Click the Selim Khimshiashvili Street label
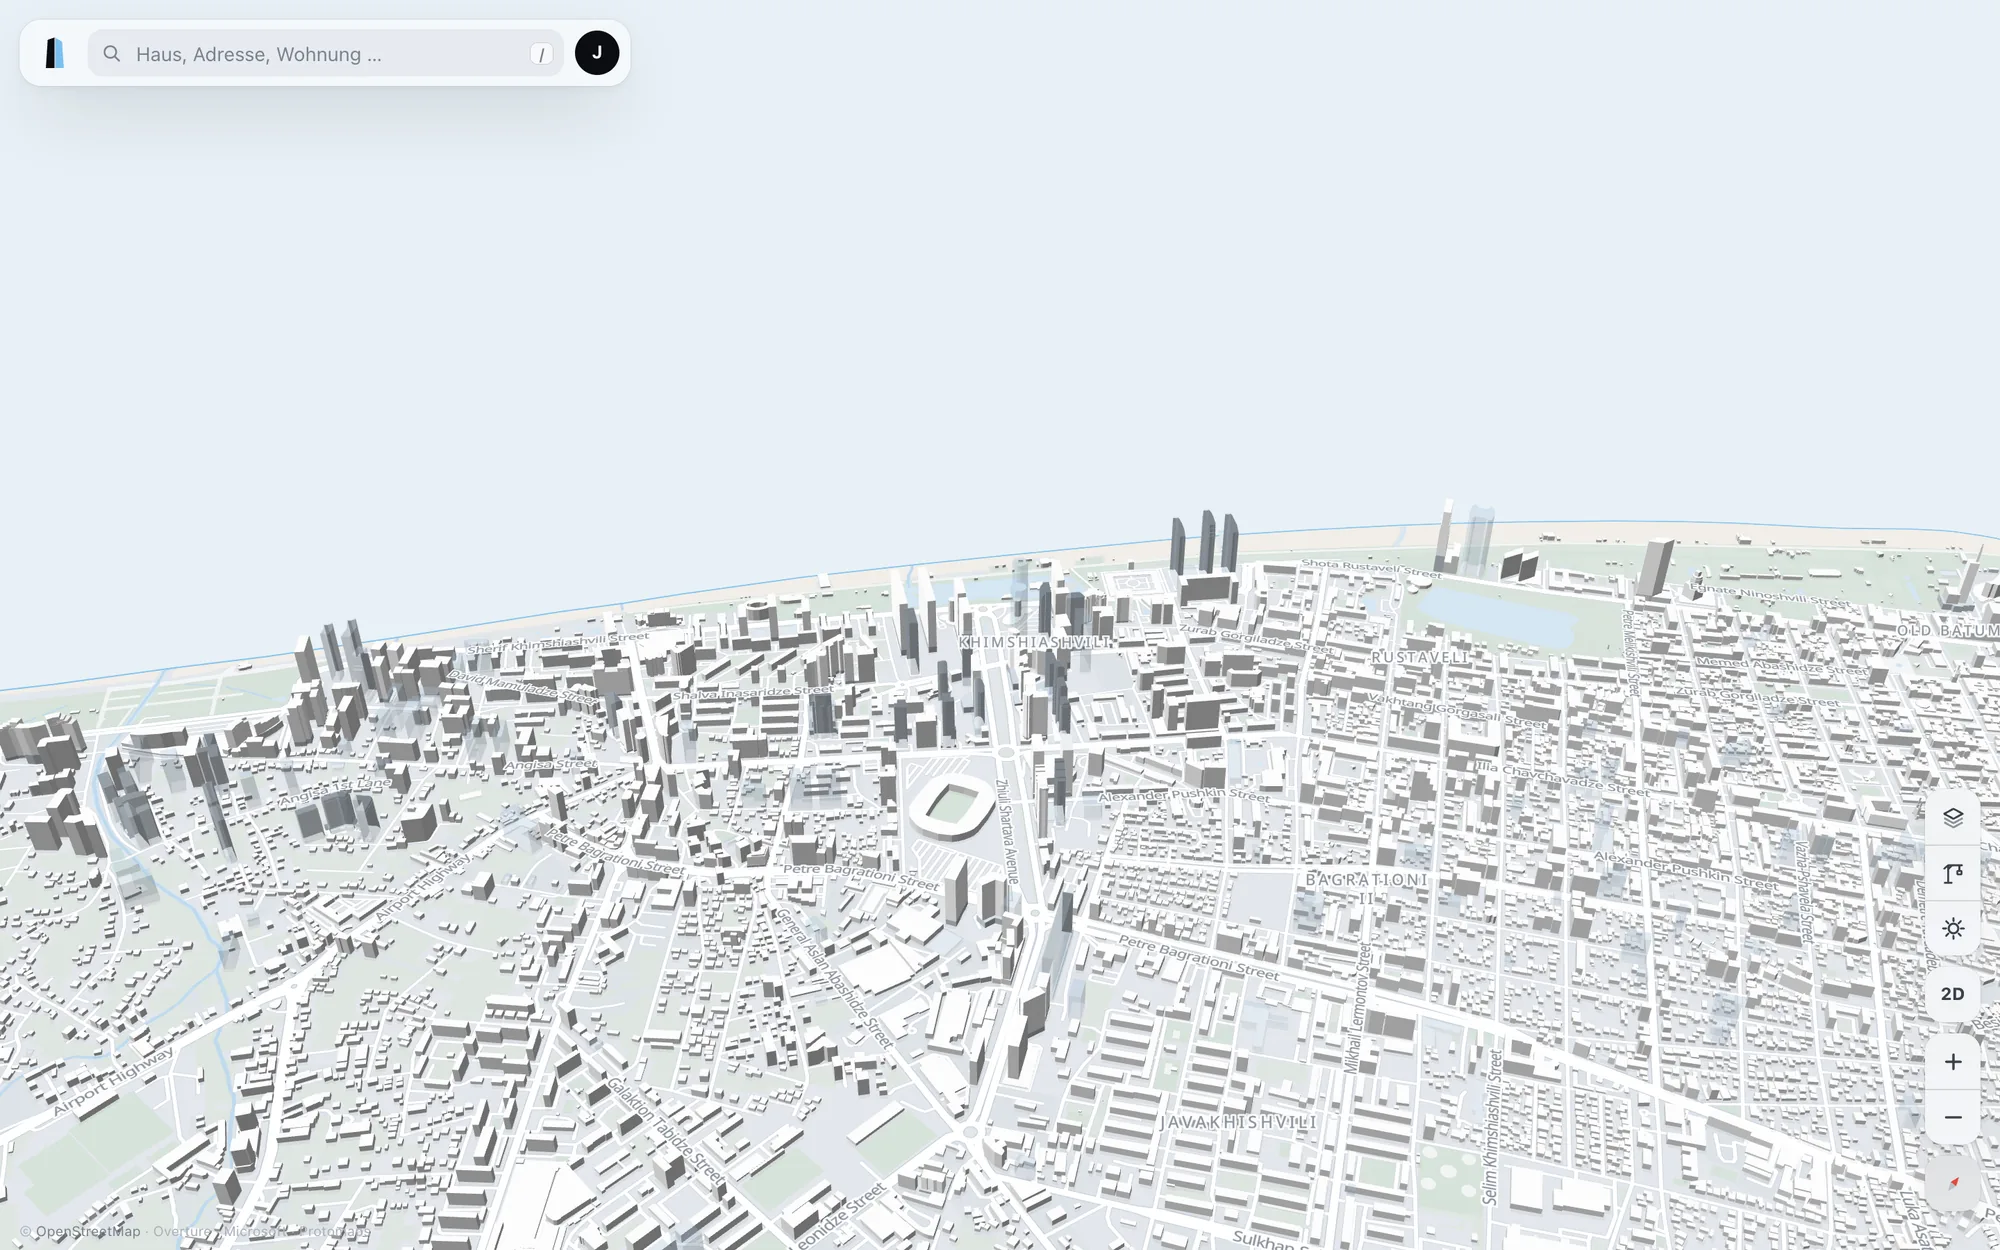Screen dimensions: 2000x1250 point(1491,1127)
